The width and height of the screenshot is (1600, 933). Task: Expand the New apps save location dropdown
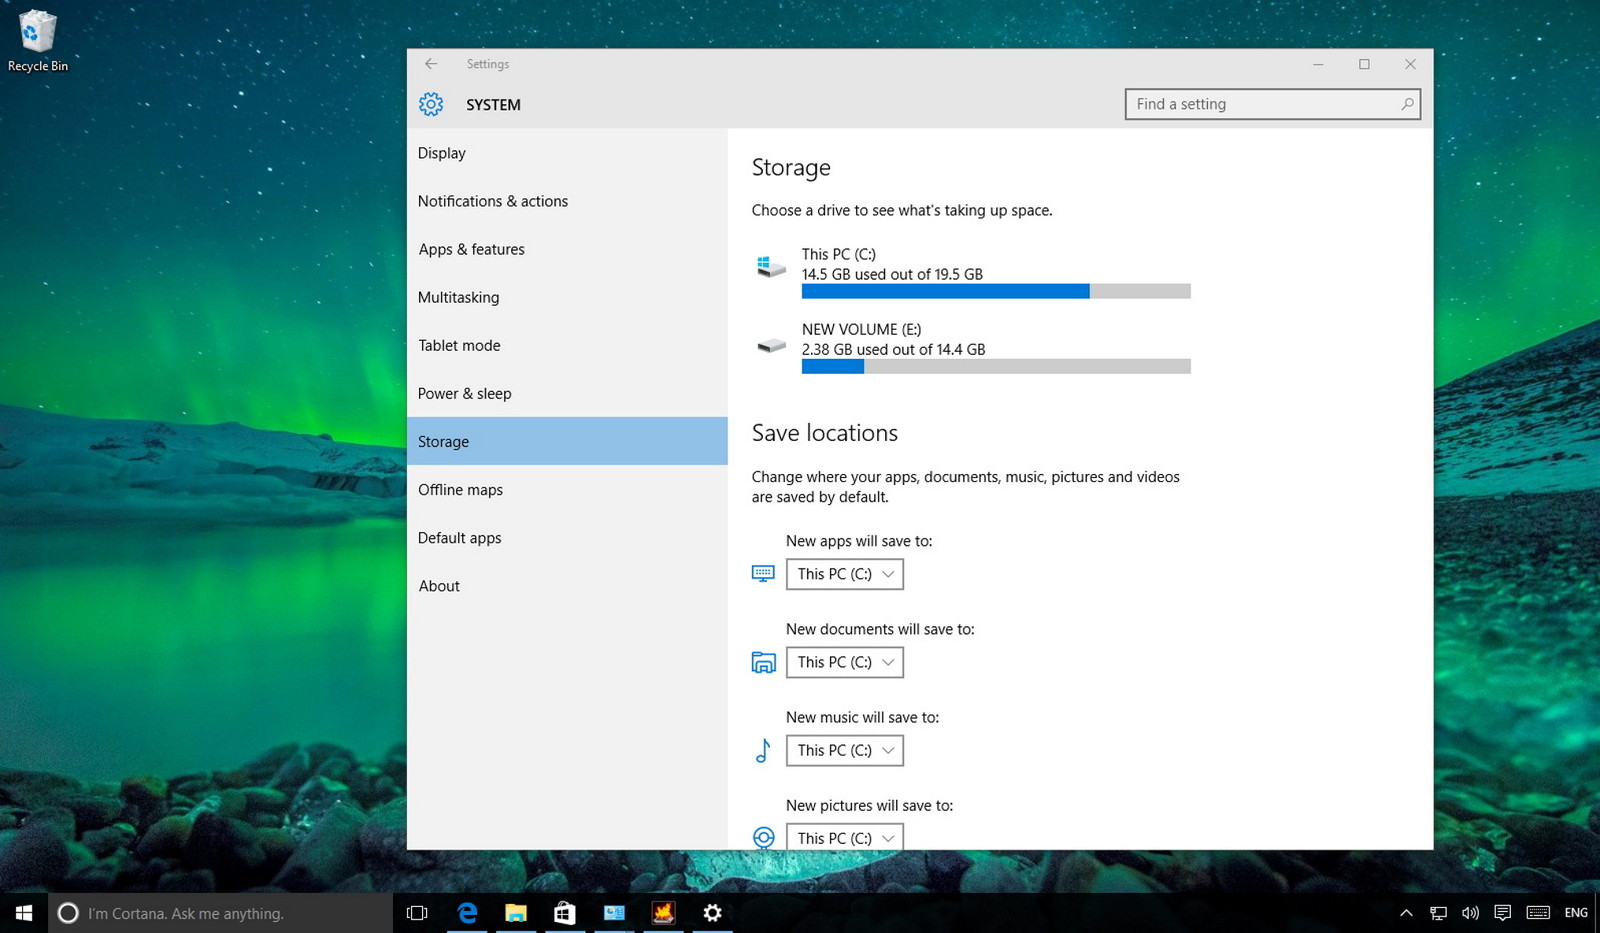(x=845, y=574)
